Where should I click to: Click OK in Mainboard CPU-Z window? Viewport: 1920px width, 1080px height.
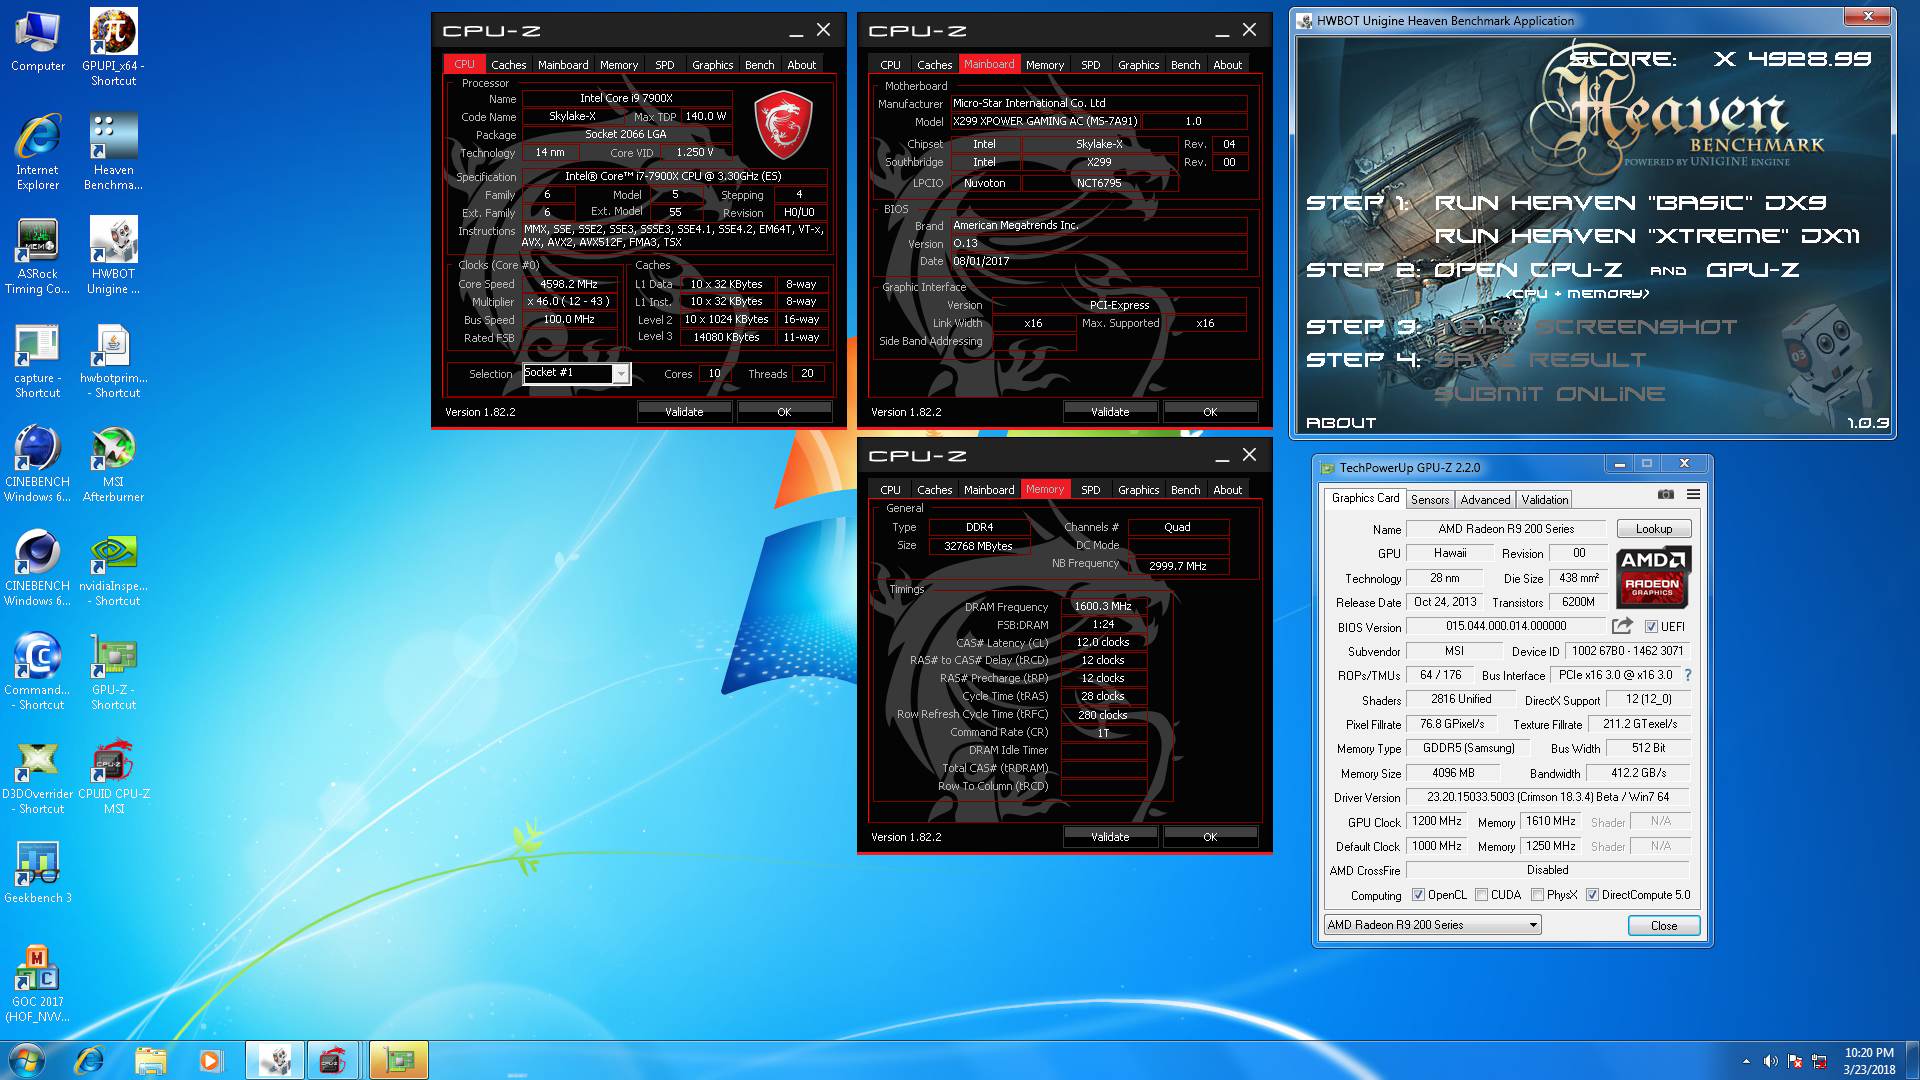[1210, 412]
